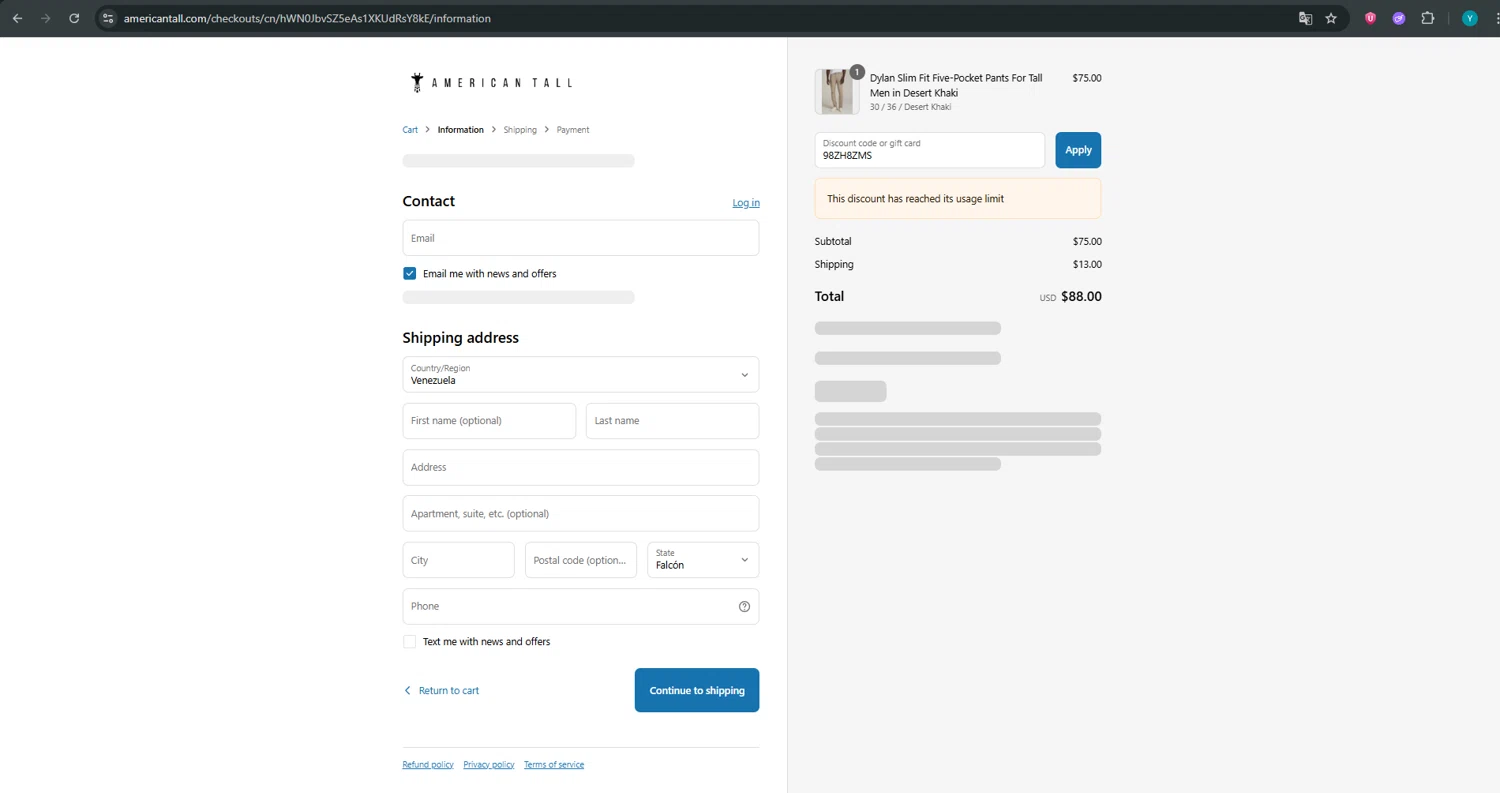
Task: Go back using the browser back arrow
Action: coord(17,18)
